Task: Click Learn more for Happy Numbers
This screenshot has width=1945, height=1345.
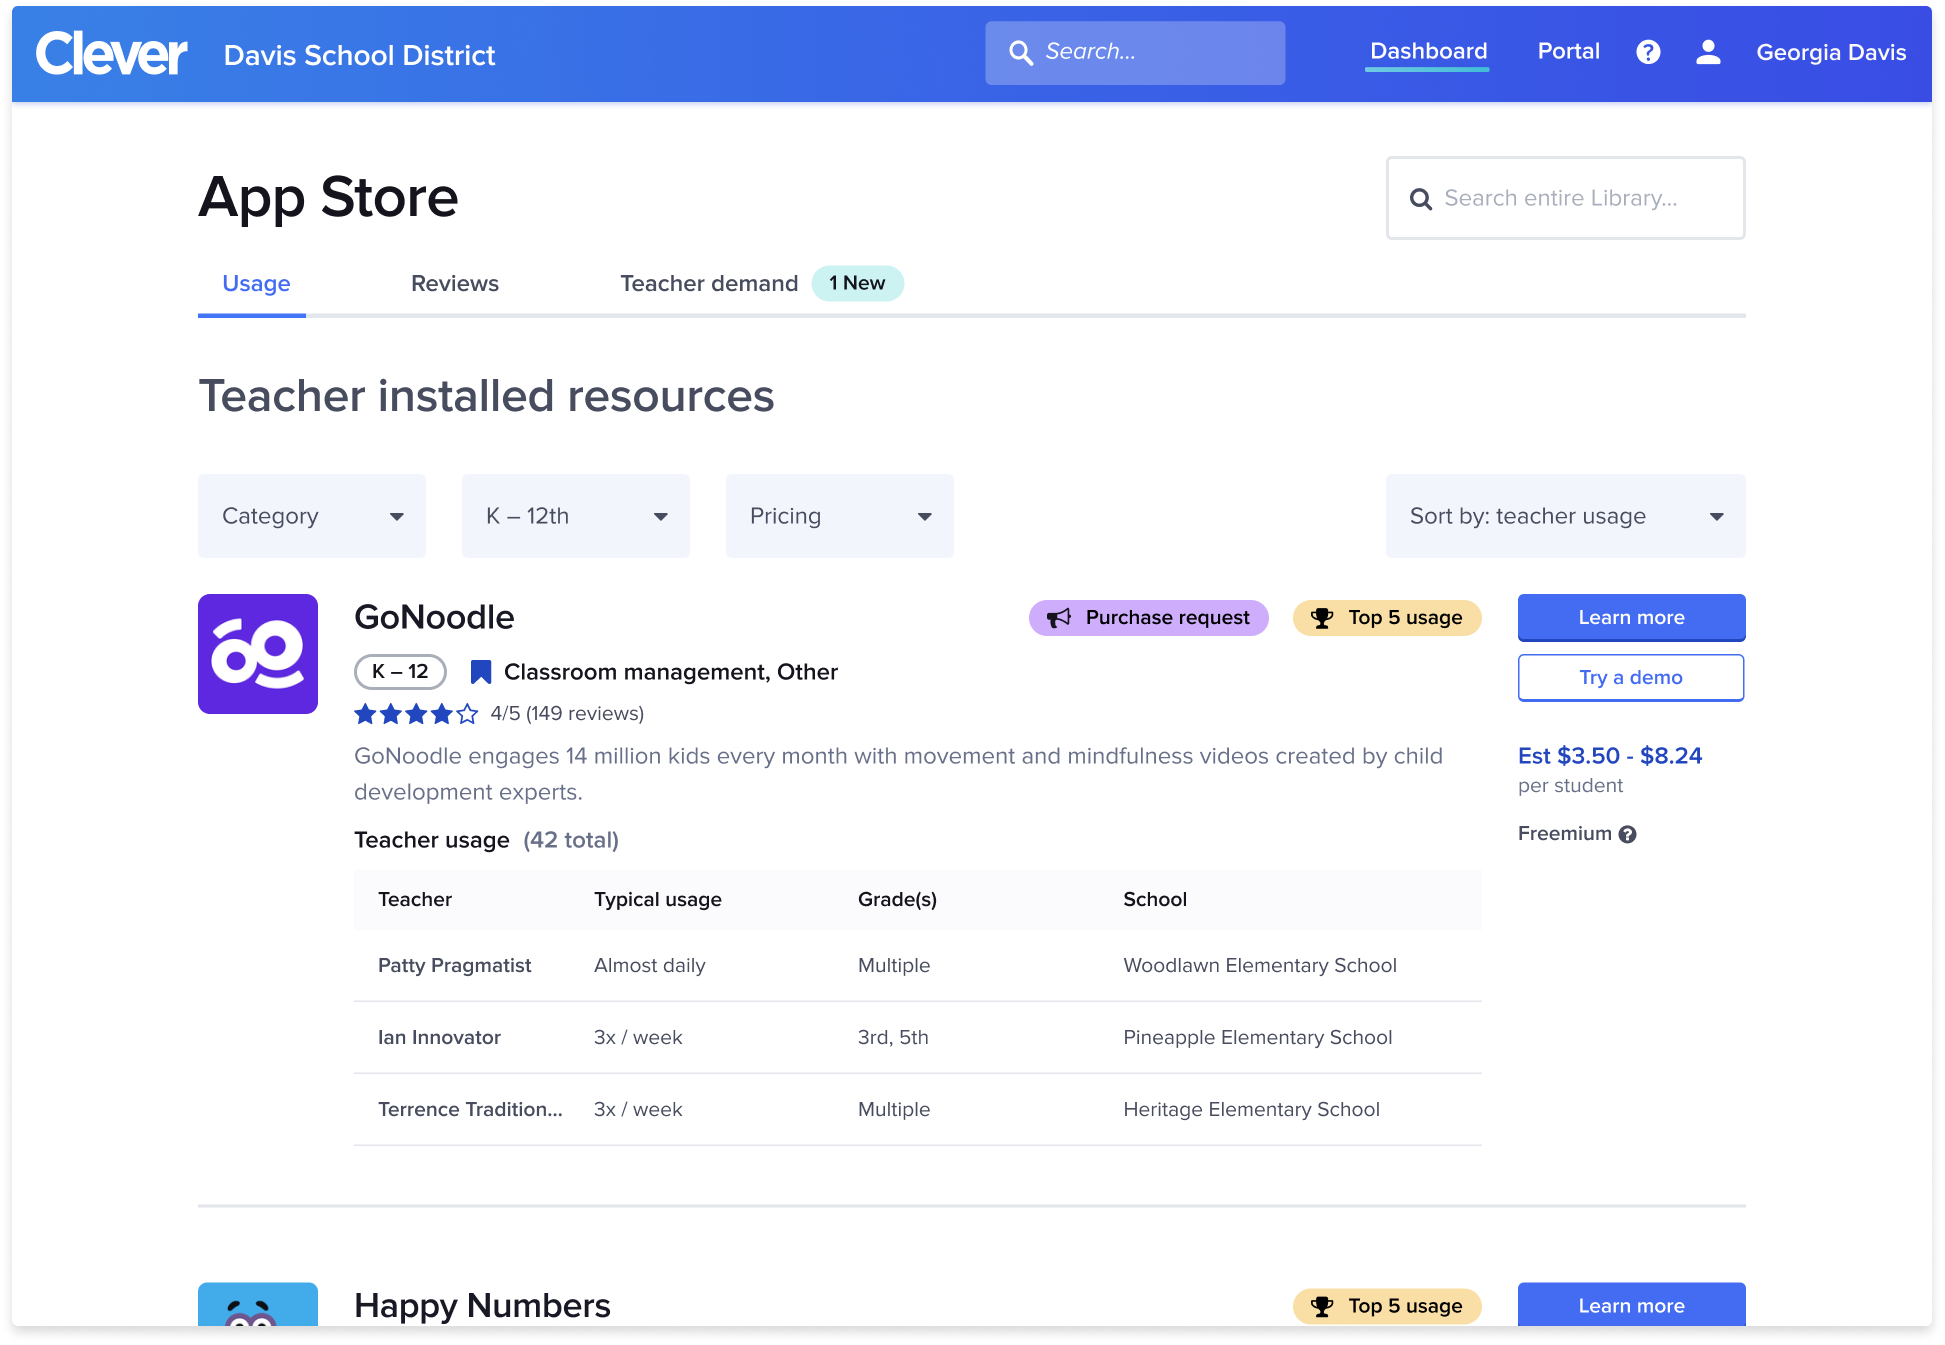Action: (x=1632, y=1304)
